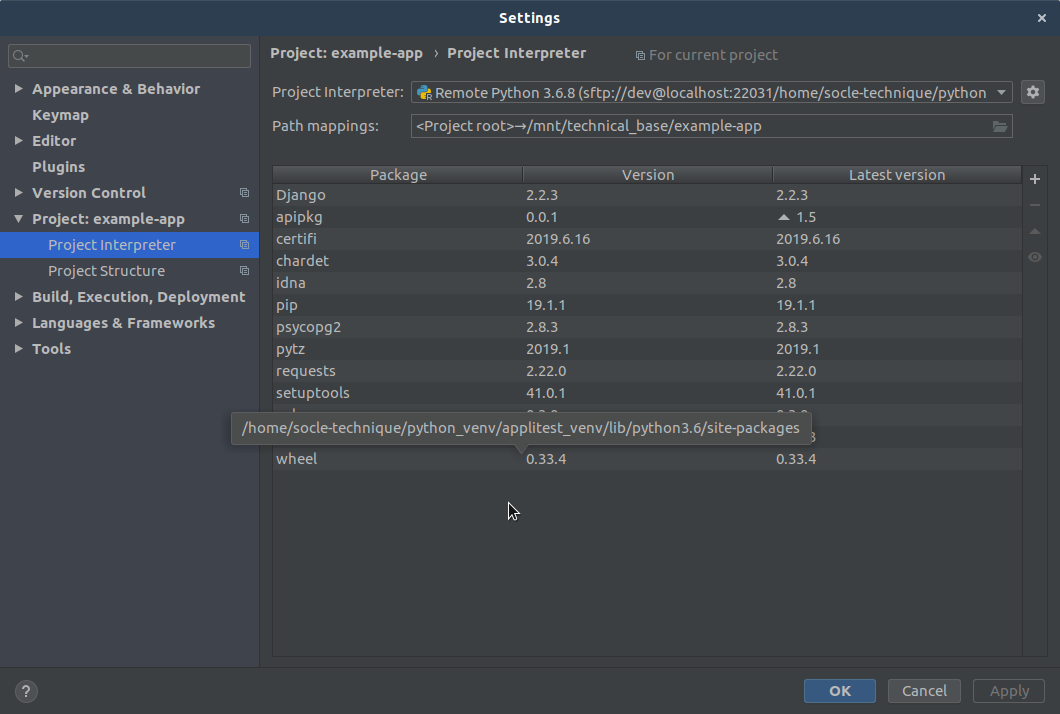The image size is (1060, 714).
Task: Expand Appearance & Behavior section
Action: point(19,89)
